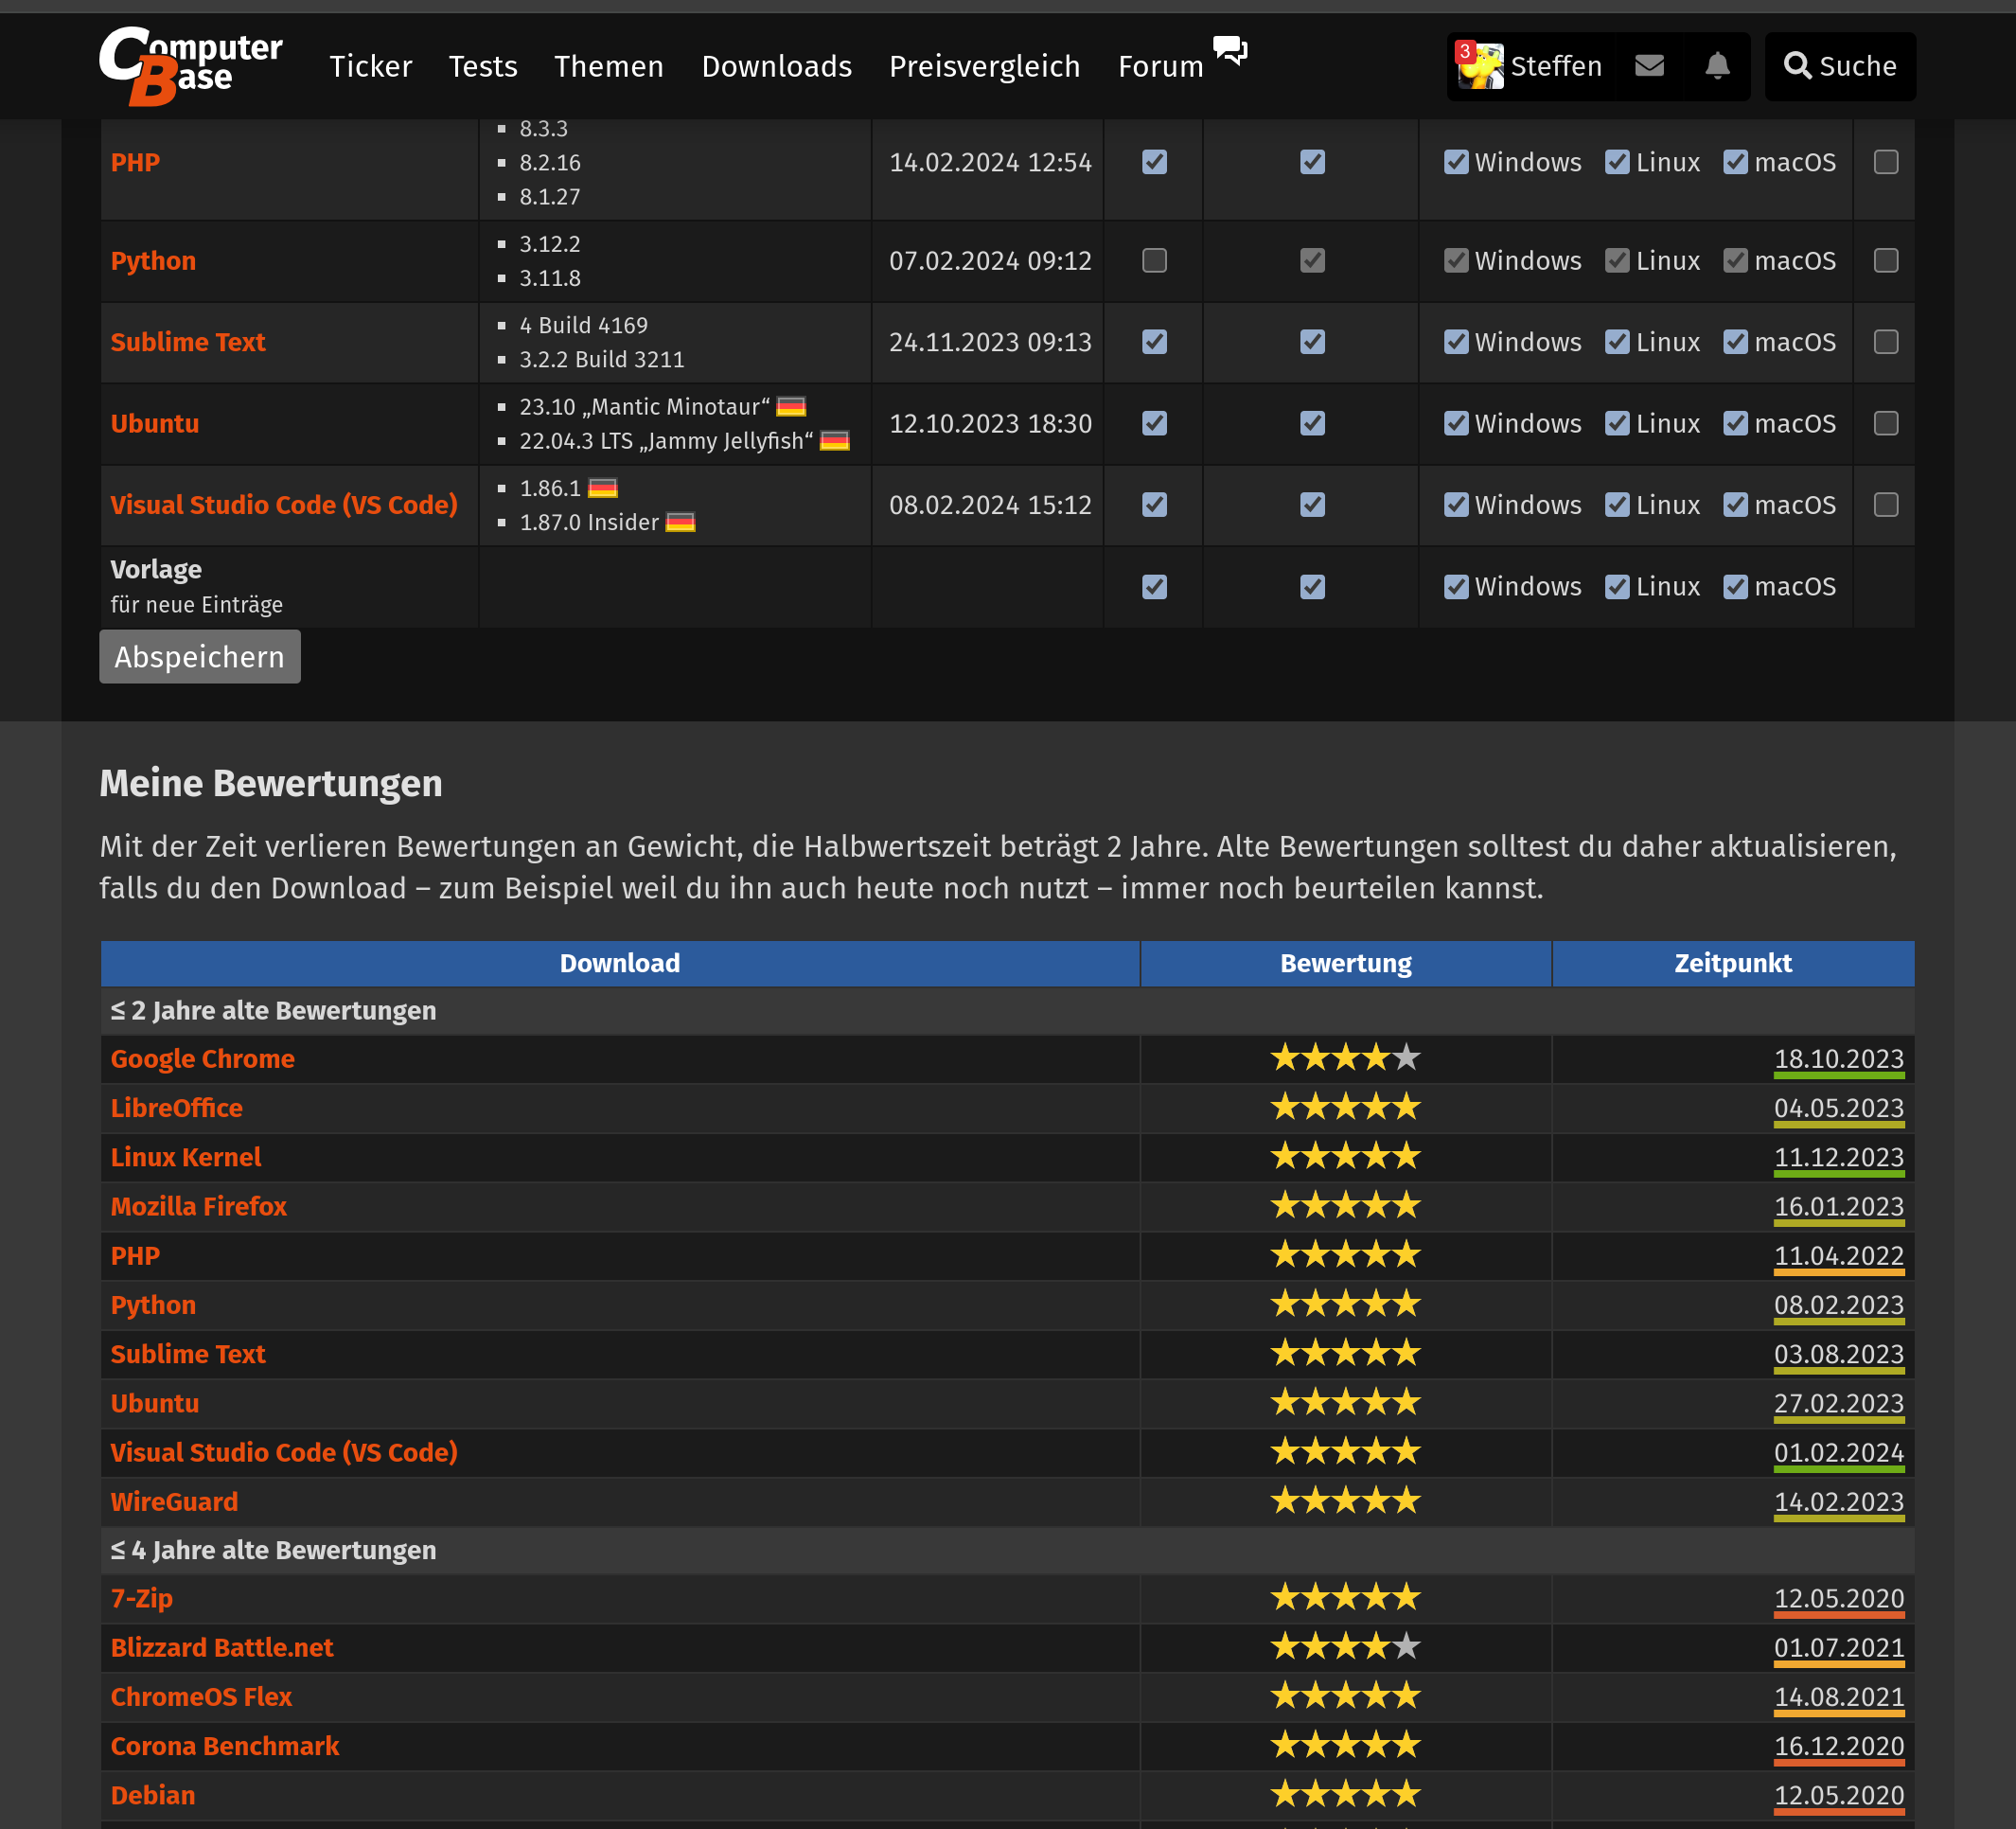Open the Downloads menu item

(x=776, y=66)
